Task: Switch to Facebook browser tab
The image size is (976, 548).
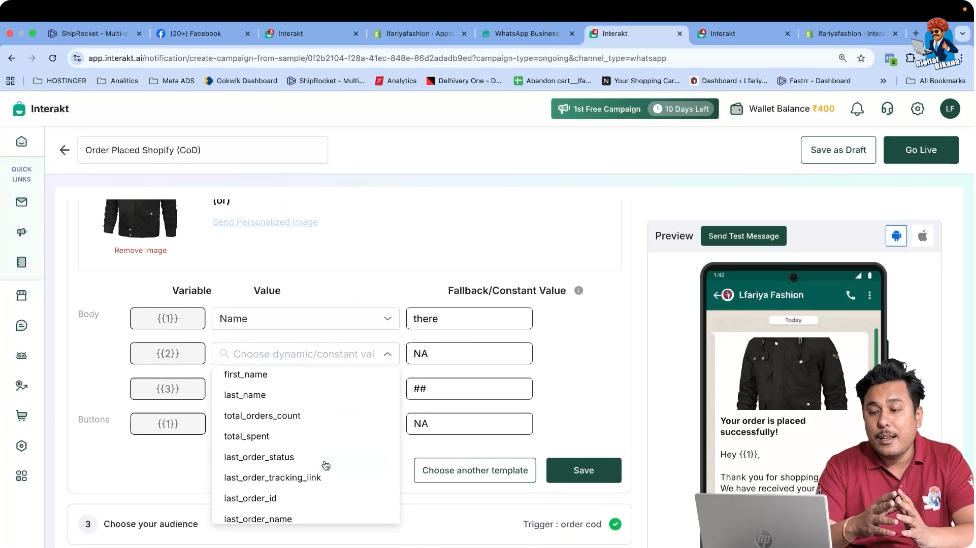Action: click(202, 34)
